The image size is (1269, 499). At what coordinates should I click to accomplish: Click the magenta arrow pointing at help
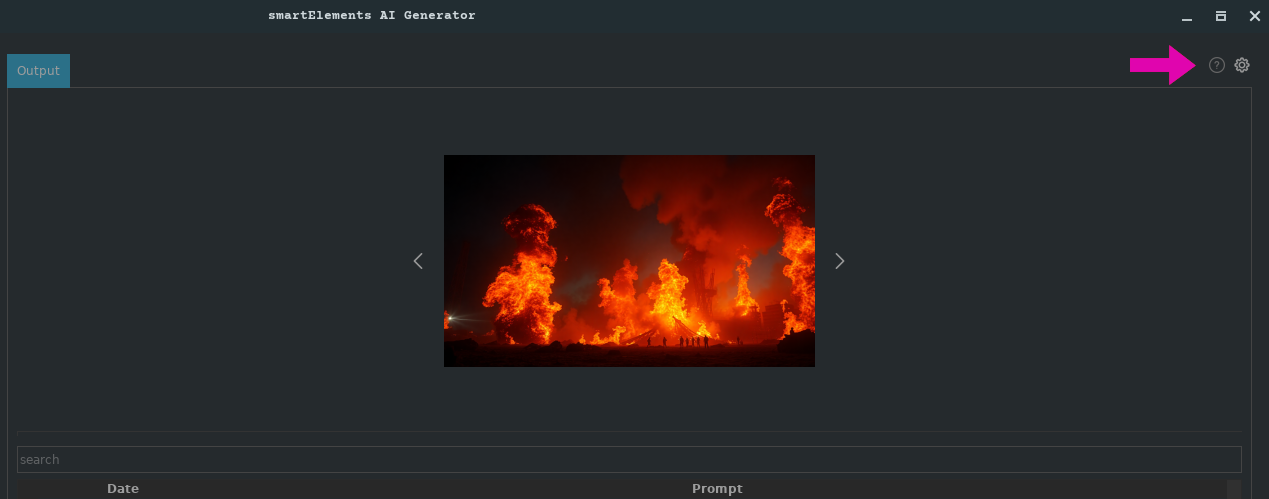pyautogui.click(x=1162, y=65)
